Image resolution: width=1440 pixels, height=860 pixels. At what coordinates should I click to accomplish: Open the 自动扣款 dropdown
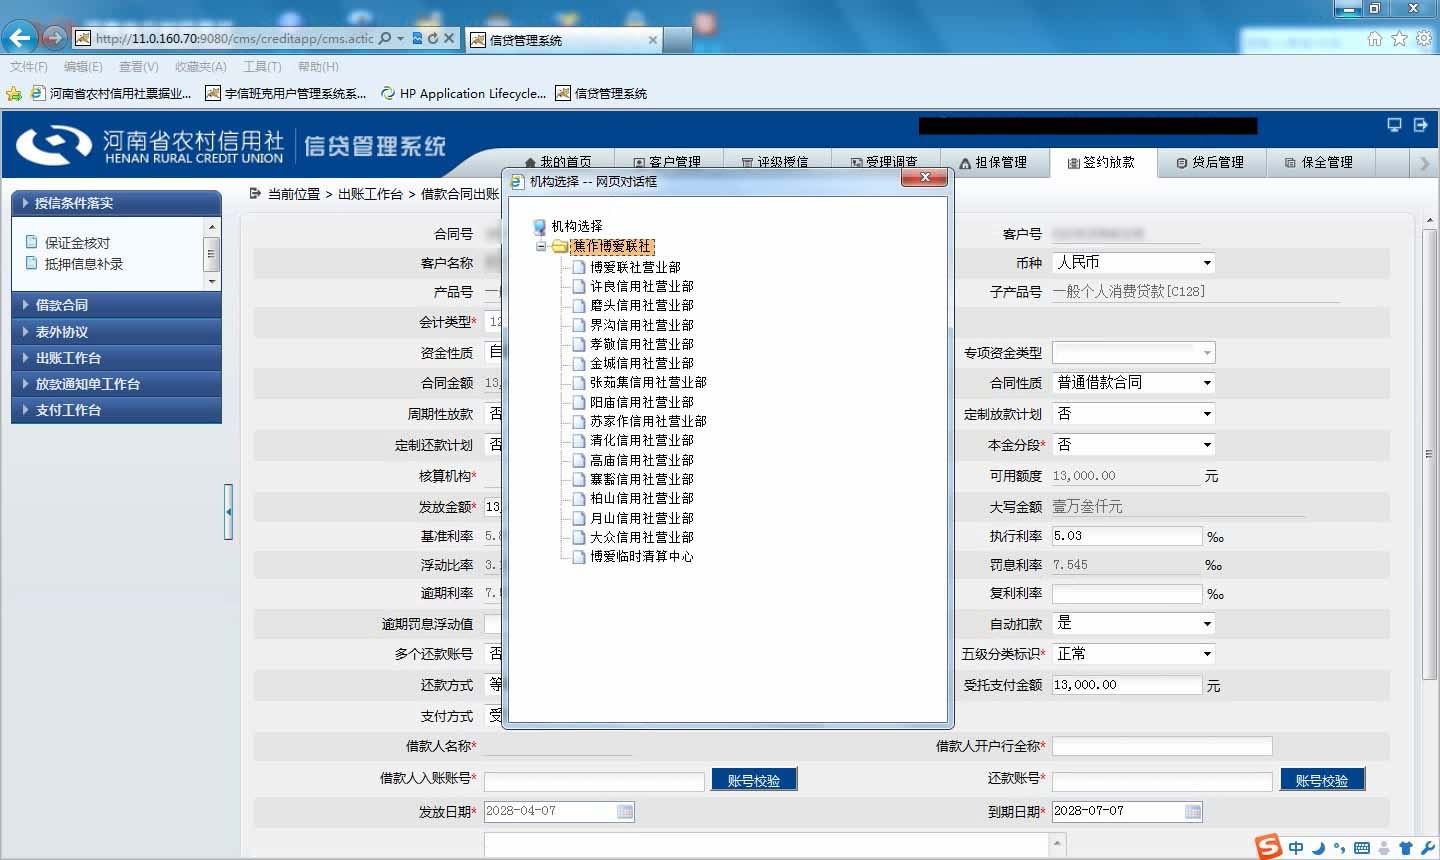pyautogui.click(x=1134, y=623)
